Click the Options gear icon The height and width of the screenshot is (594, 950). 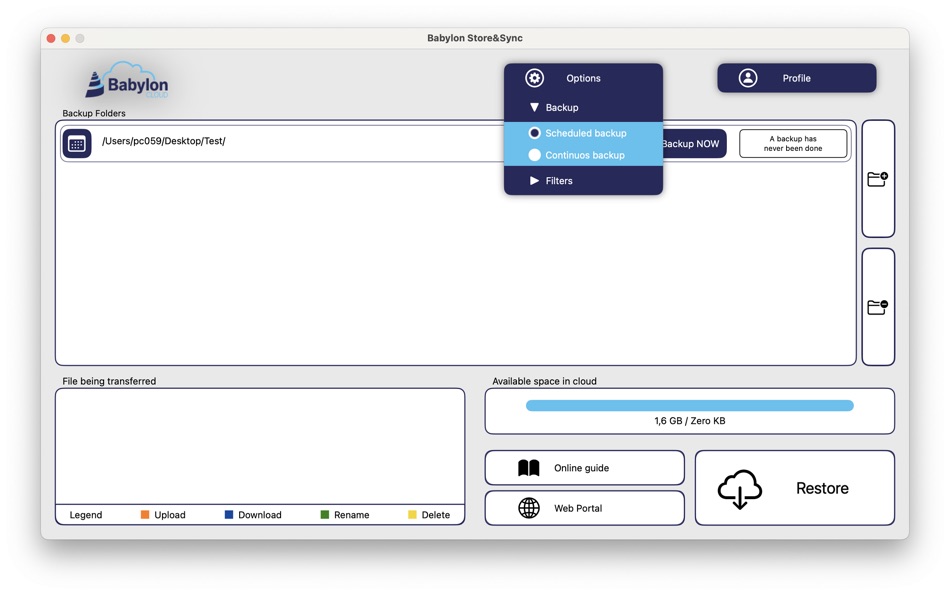534,78
